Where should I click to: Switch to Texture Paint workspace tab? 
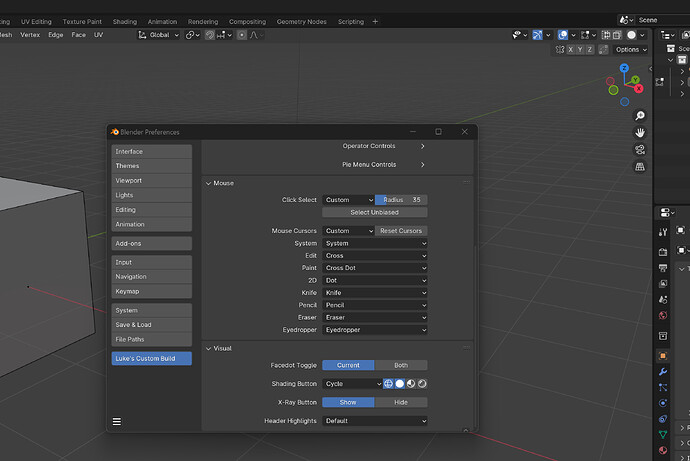pos(82,22)
